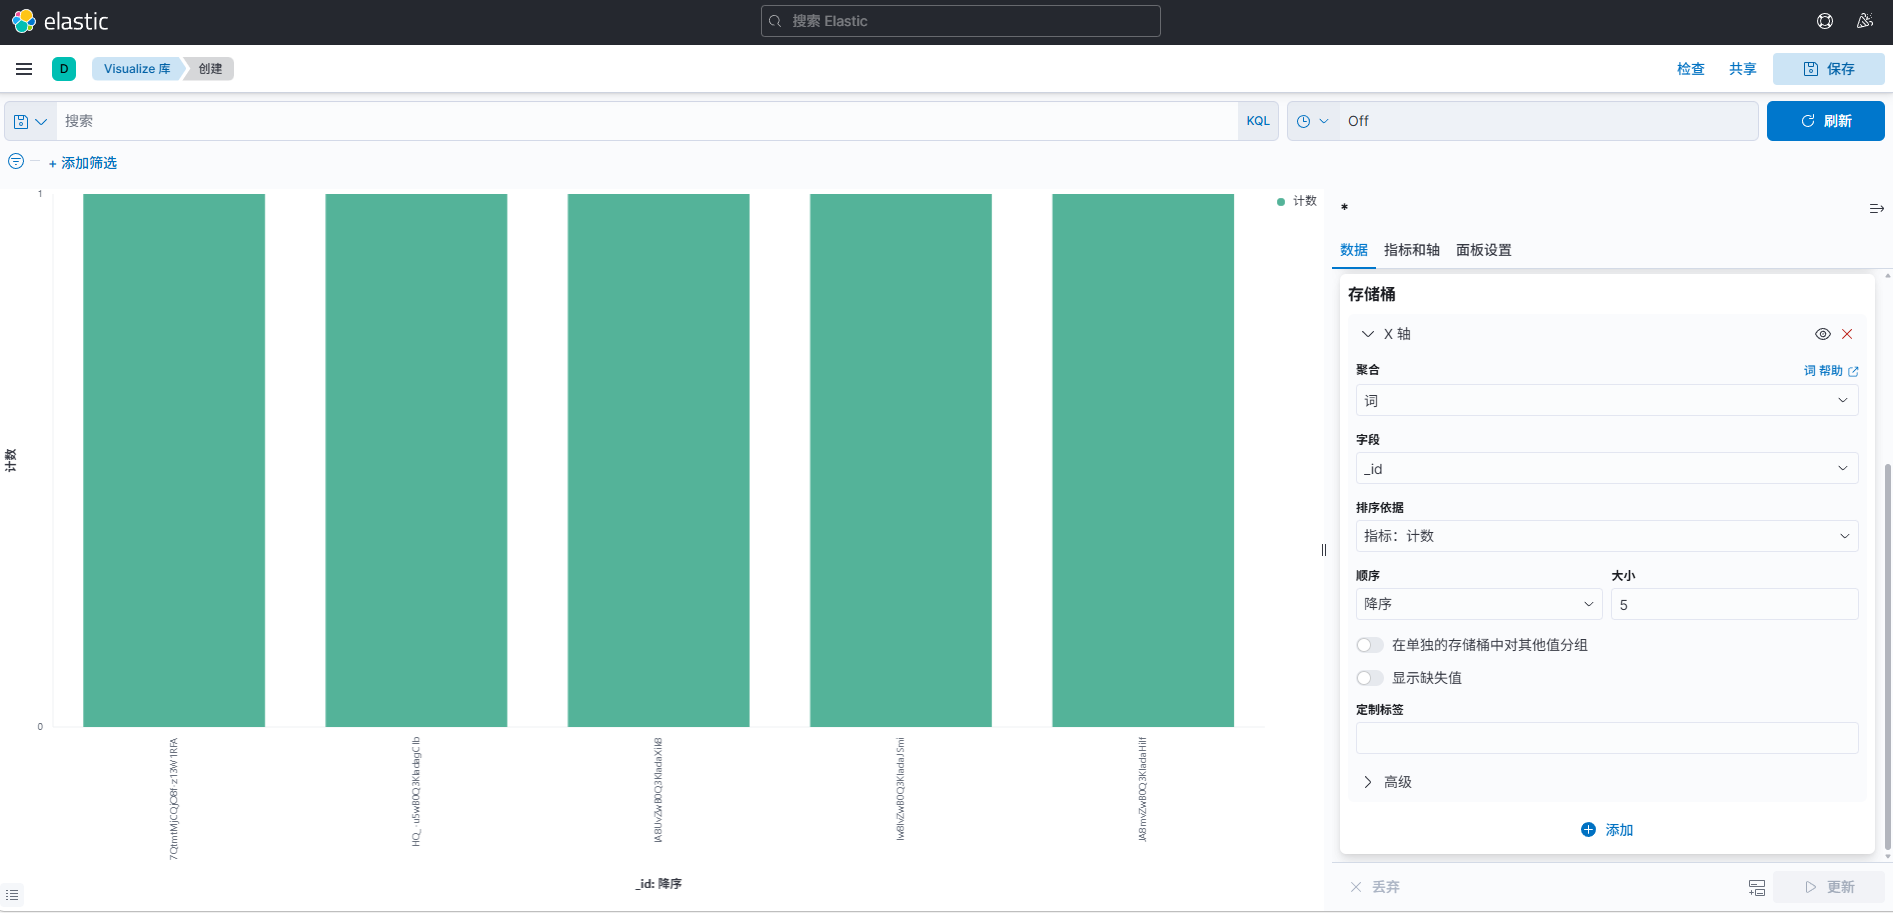Toggle chart legend list icon
The height and width of the screenshot is (913, 1893).
click(12, 895)
